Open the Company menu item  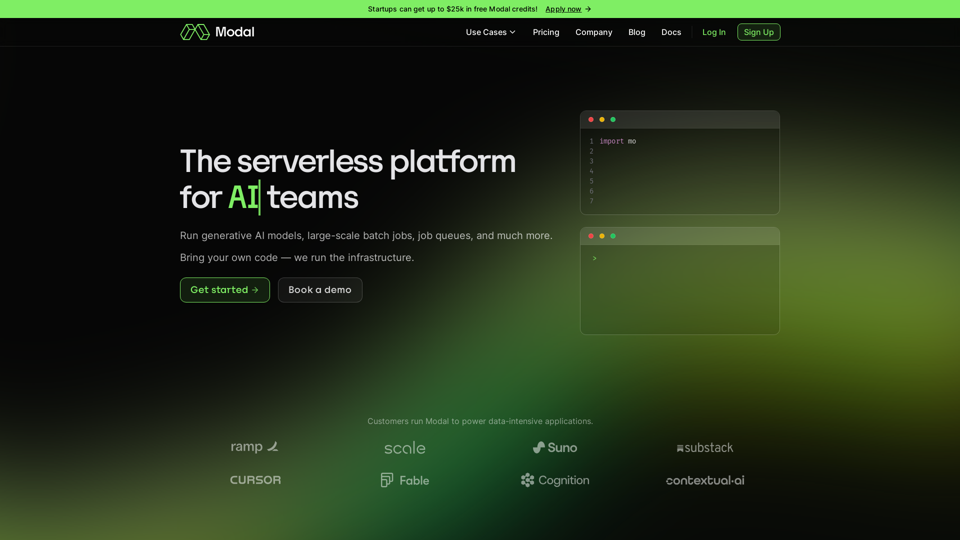pos(593,32)
